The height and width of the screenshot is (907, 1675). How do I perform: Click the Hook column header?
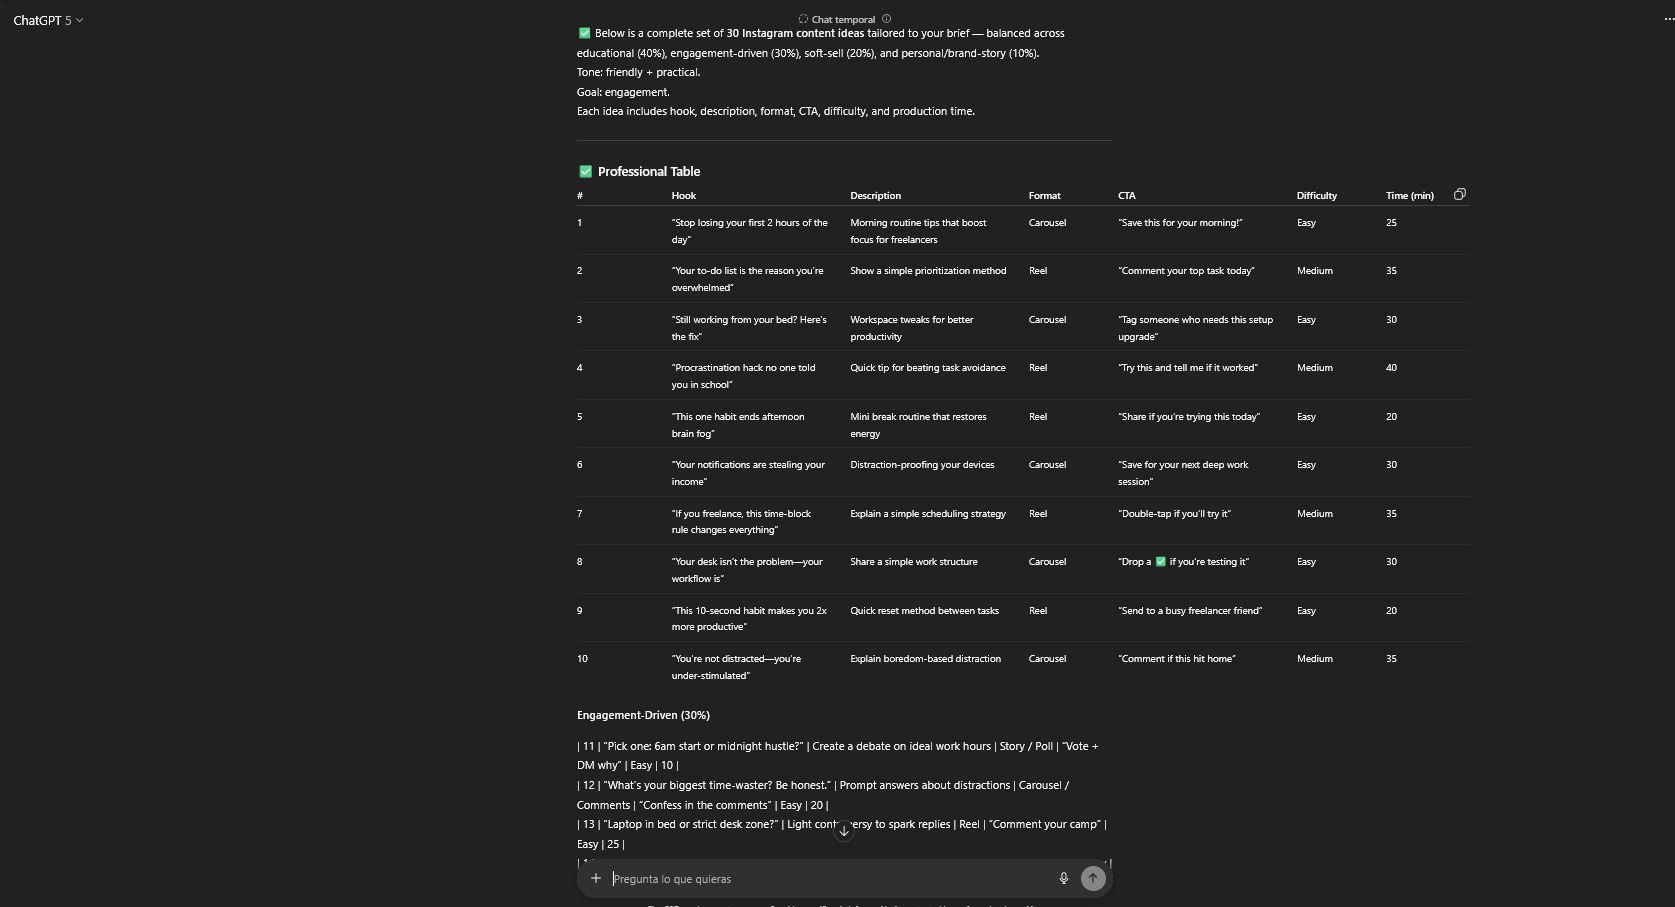[683, 196]
